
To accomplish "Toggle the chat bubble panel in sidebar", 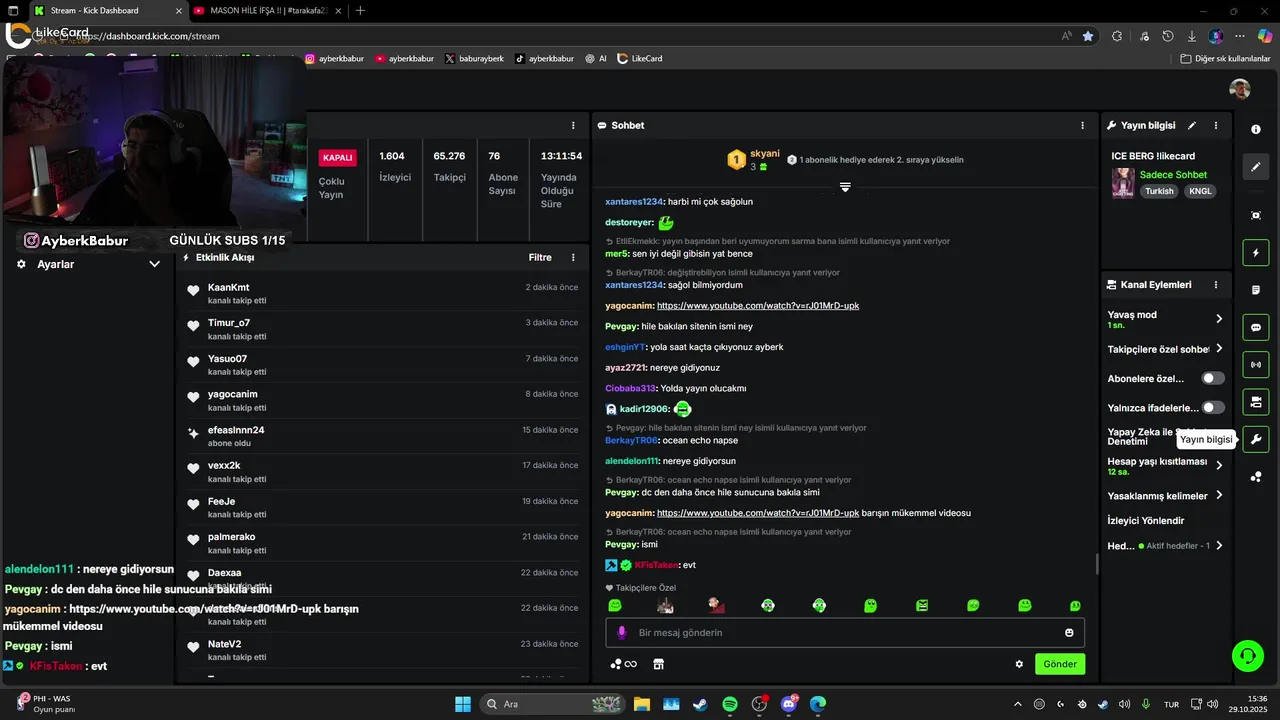I will pyautogui.click(x=1256, y=327).
